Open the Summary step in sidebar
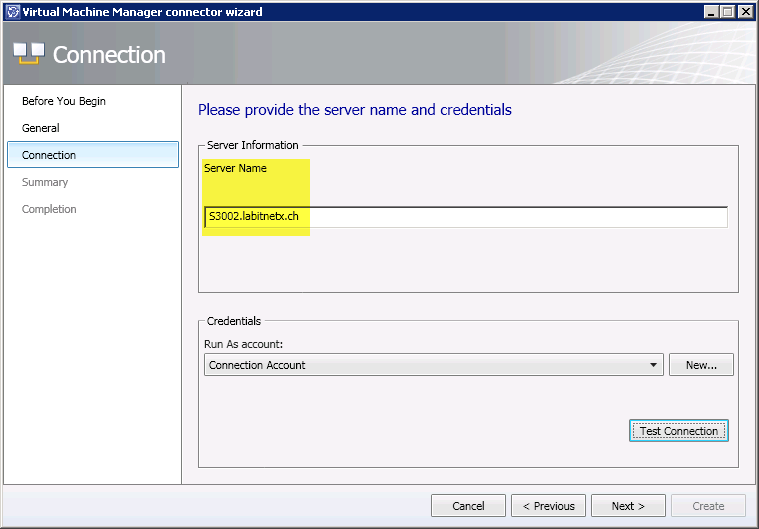The width and height of the screenshot is (759, 529). pyautogui.click(x=45, y=182)
